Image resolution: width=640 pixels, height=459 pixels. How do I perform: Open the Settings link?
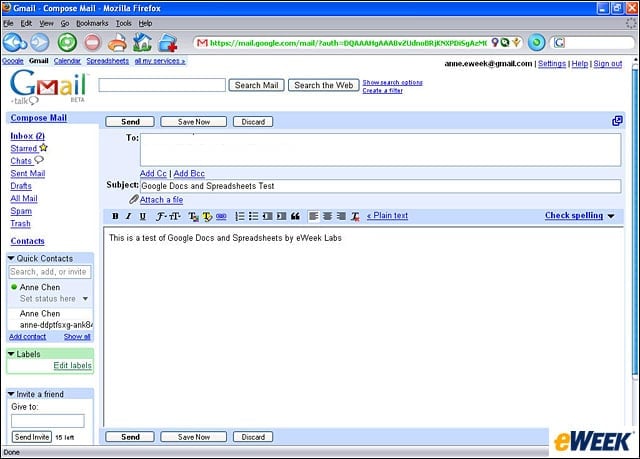[552, 64]
